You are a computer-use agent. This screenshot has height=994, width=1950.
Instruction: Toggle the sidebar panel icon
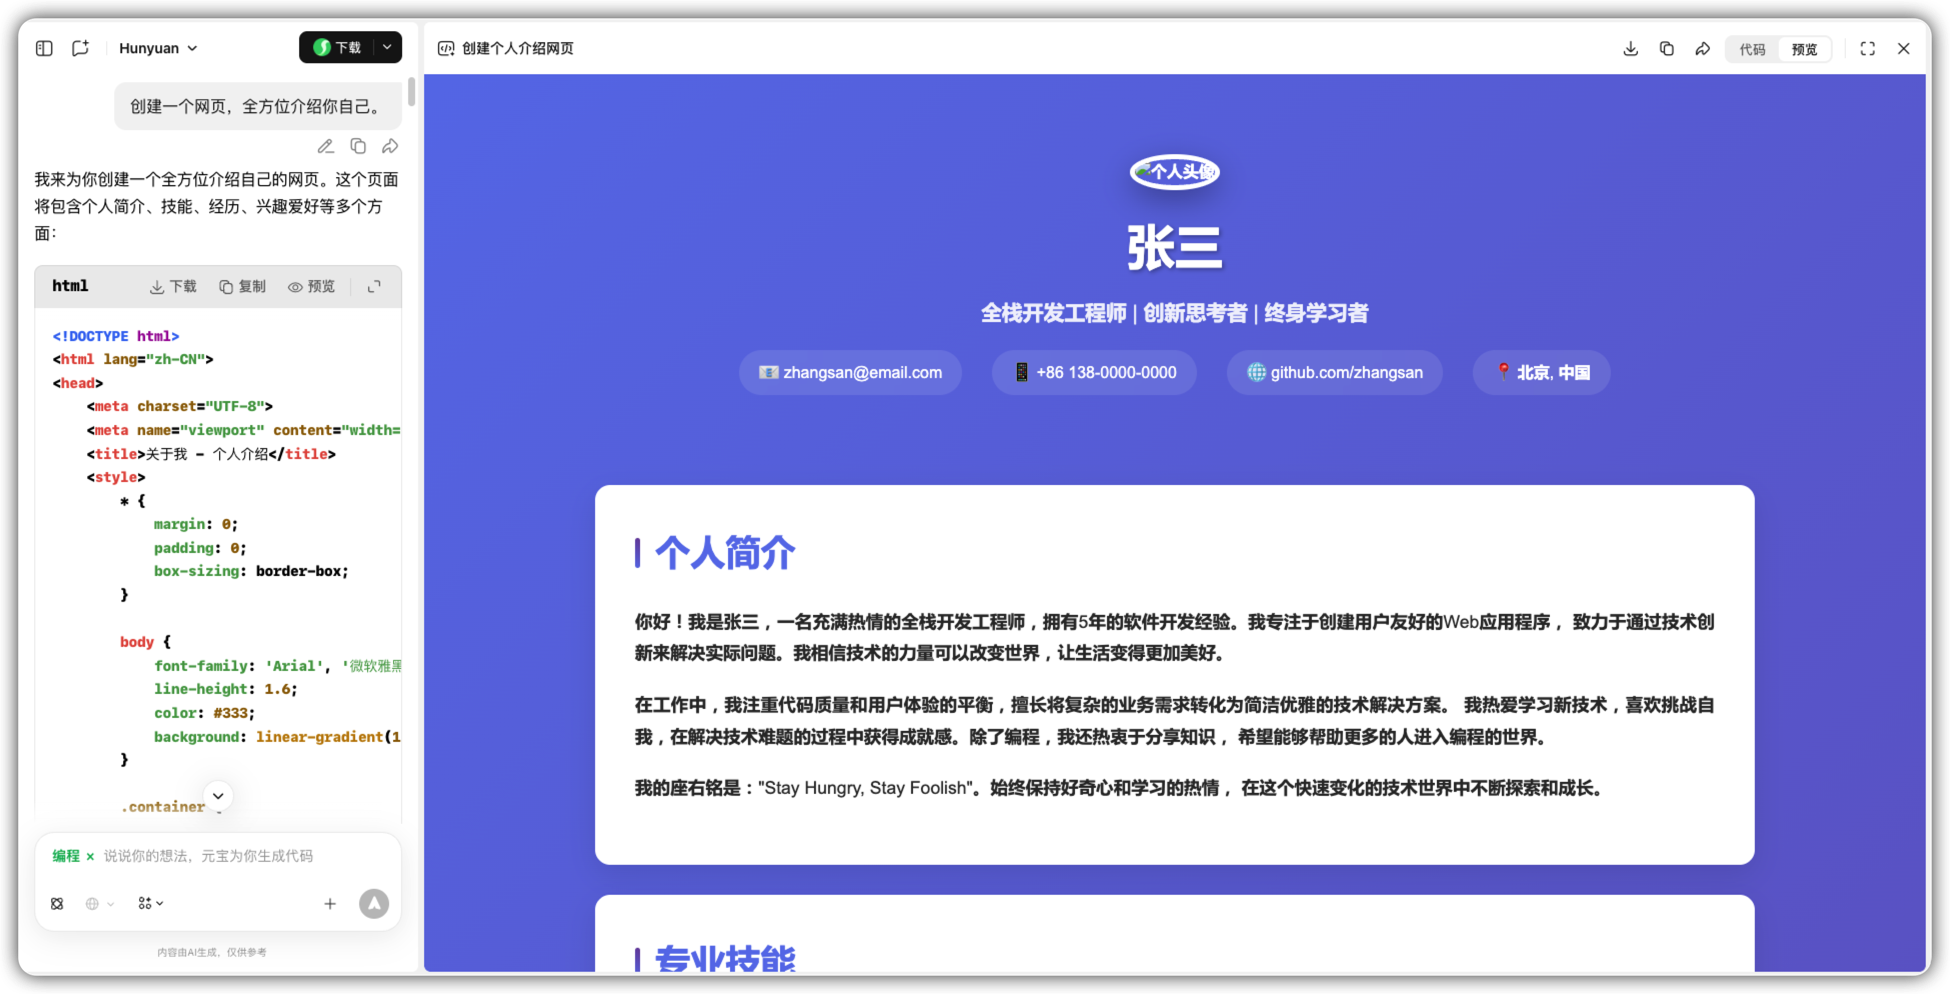pos(44,48)
